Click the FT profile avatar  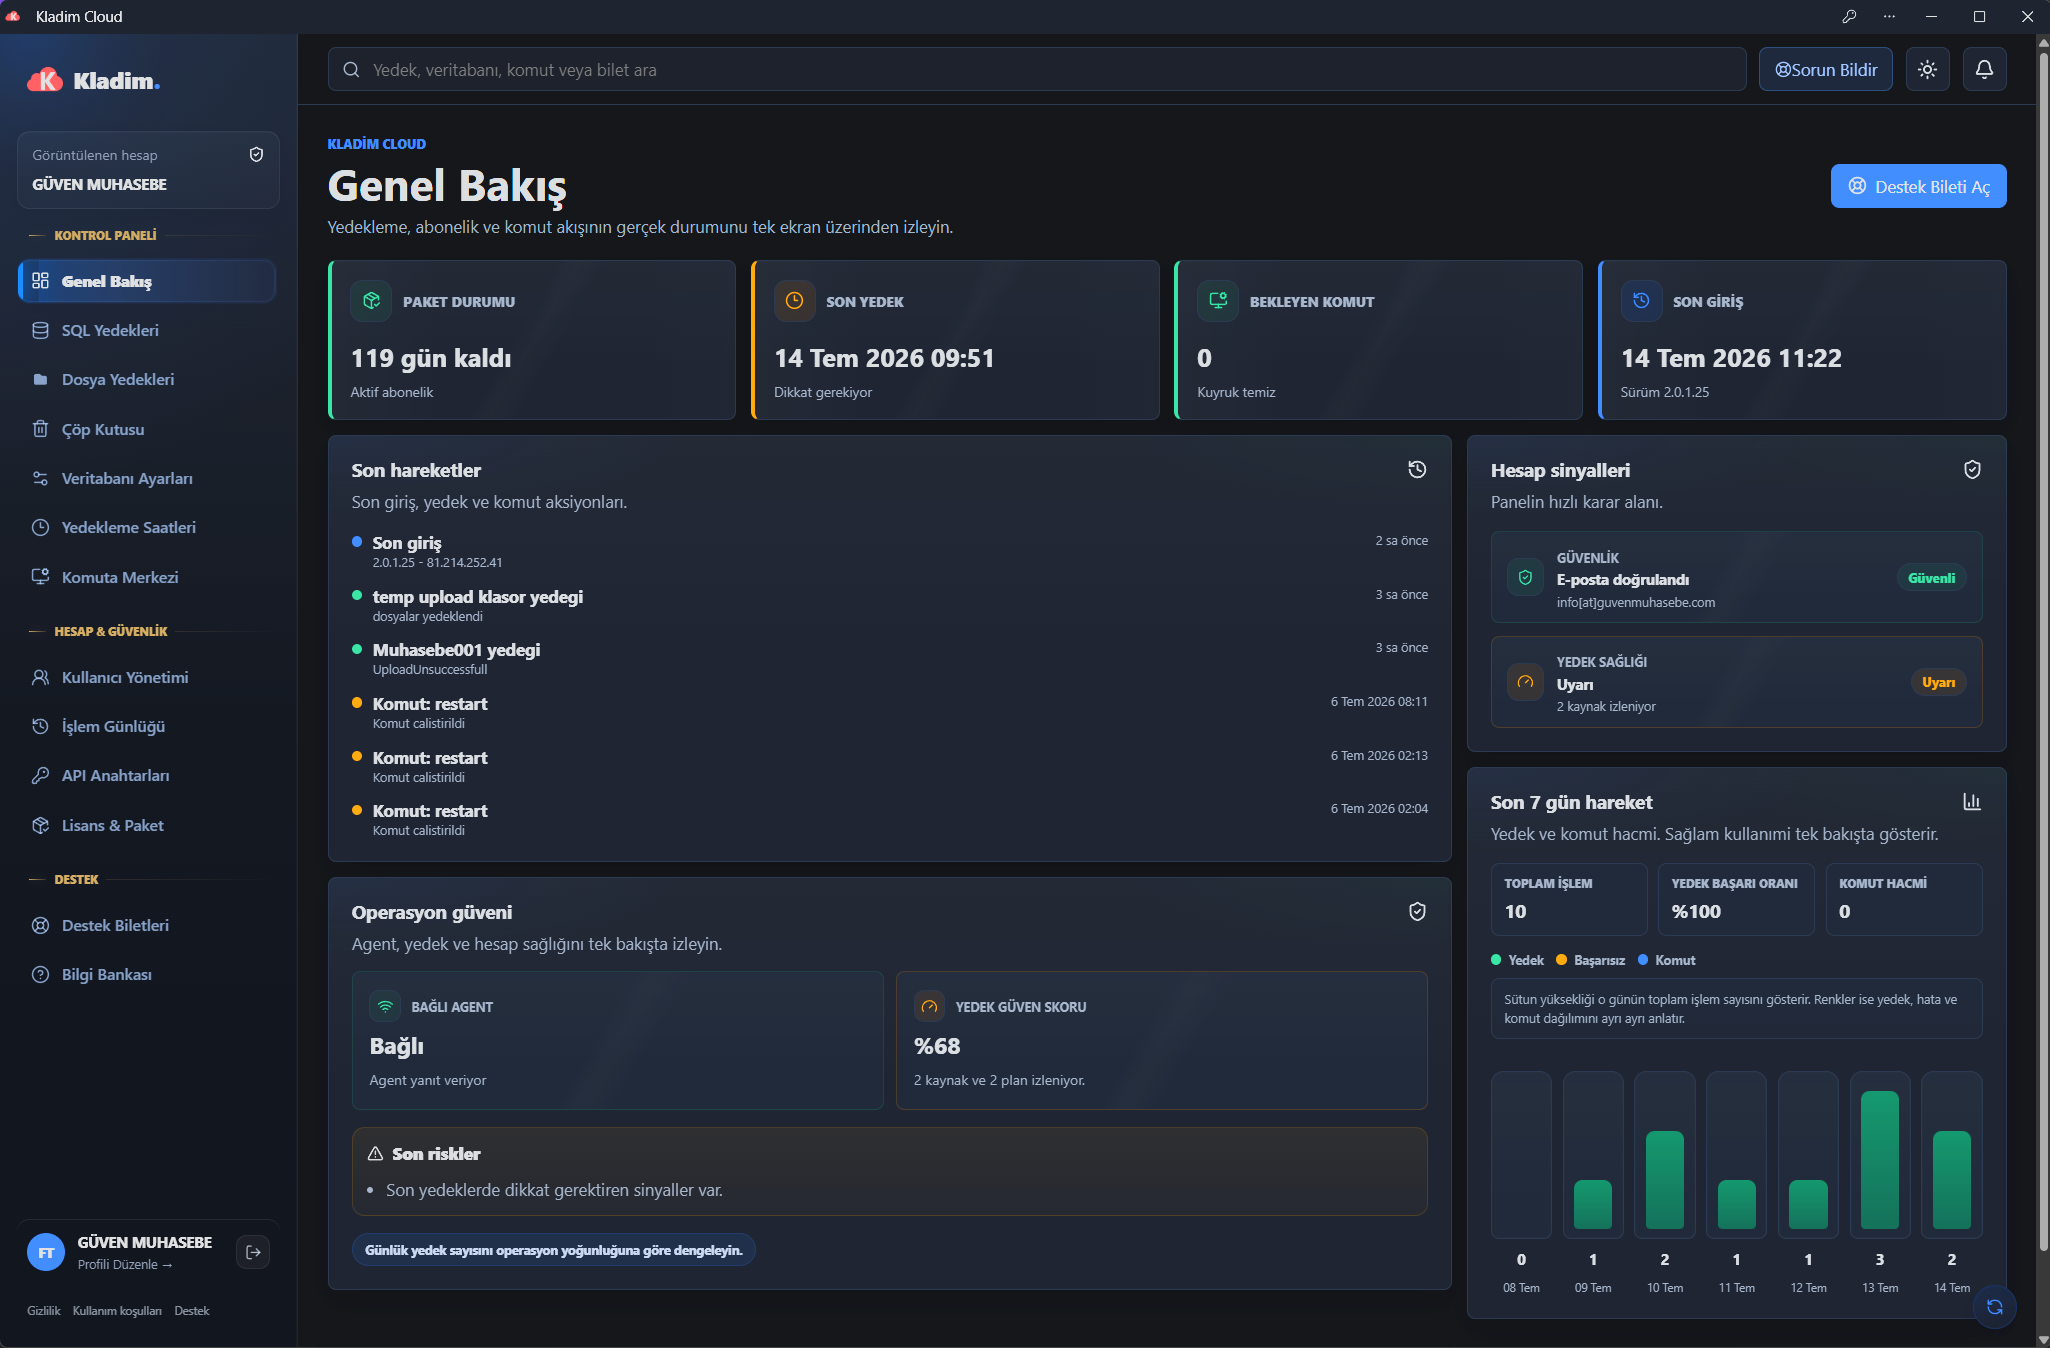(x=46, y=1252)
